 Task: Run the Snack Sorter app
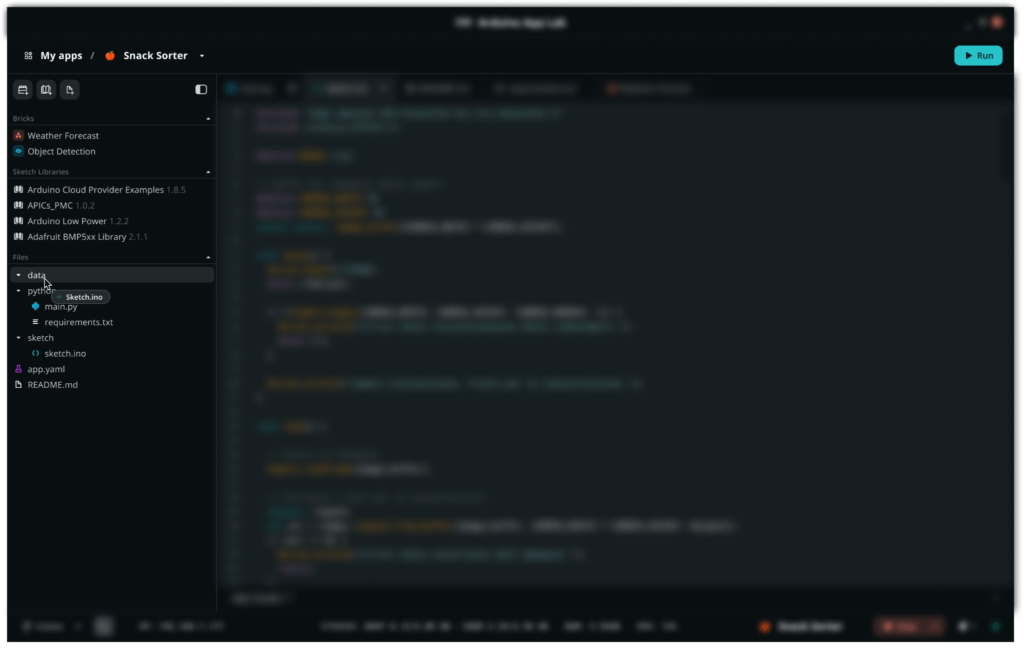[x=977, y=56]
